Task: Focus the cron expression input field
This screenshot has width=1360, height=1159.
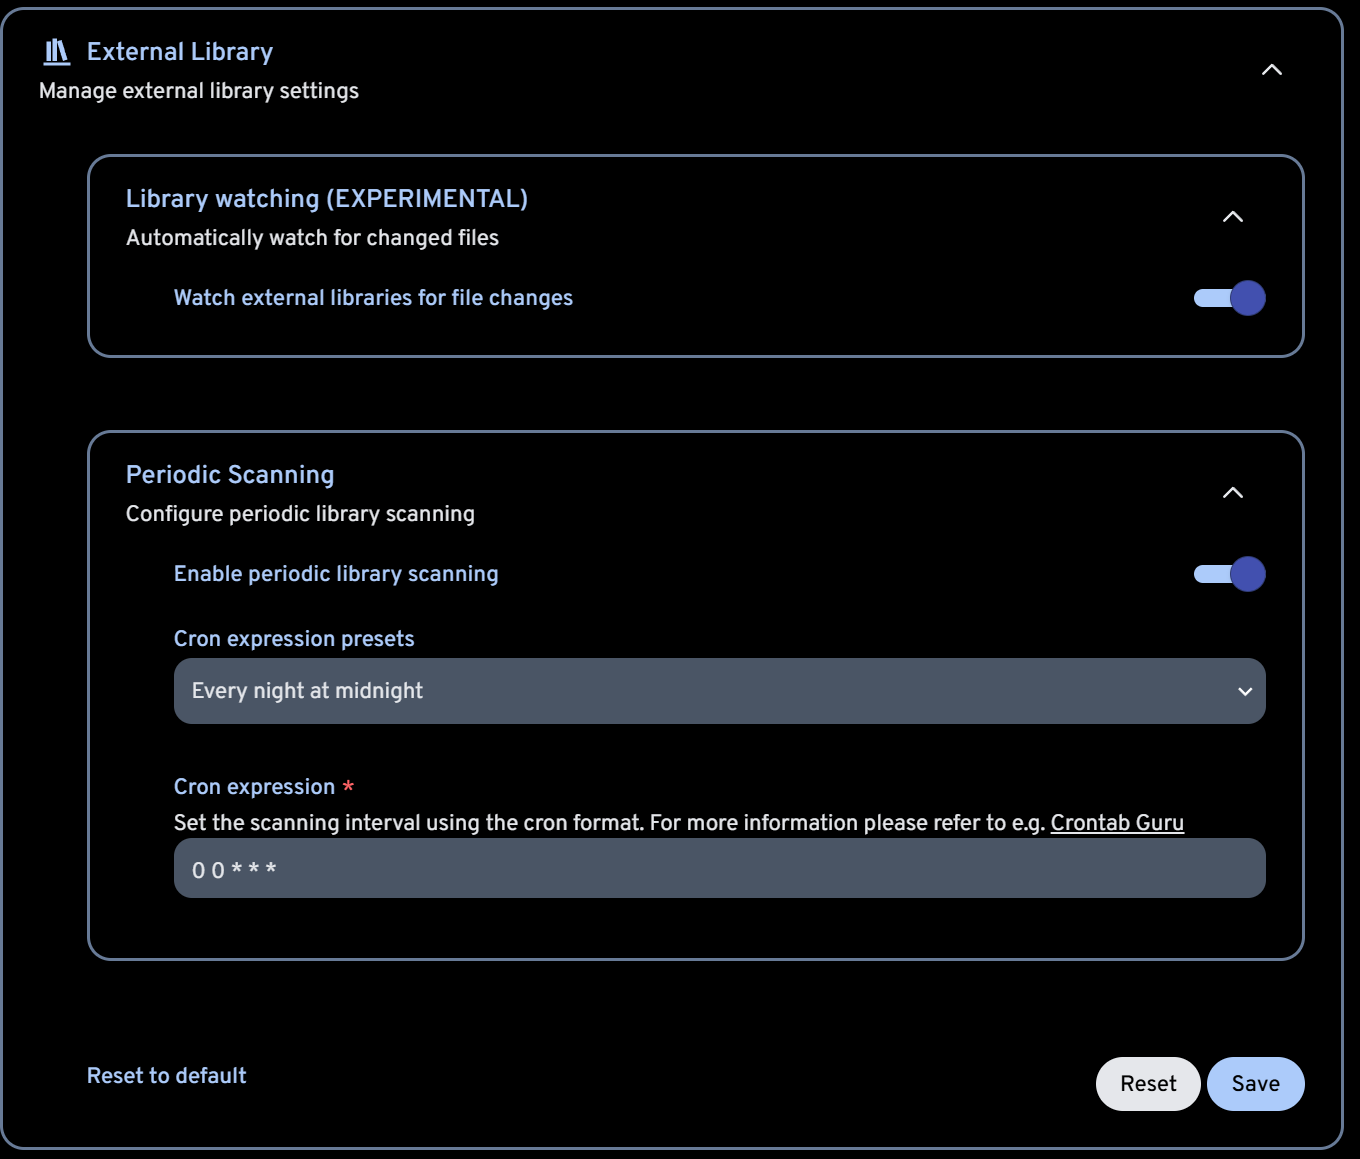Action: coord(719,868)
